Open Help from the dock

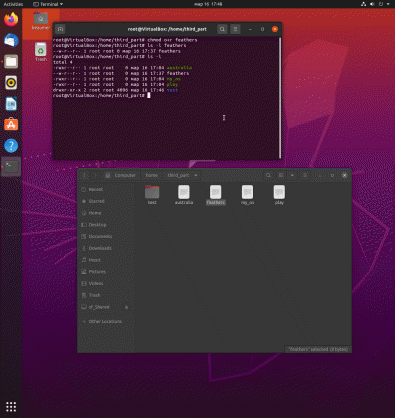(11, 146)
